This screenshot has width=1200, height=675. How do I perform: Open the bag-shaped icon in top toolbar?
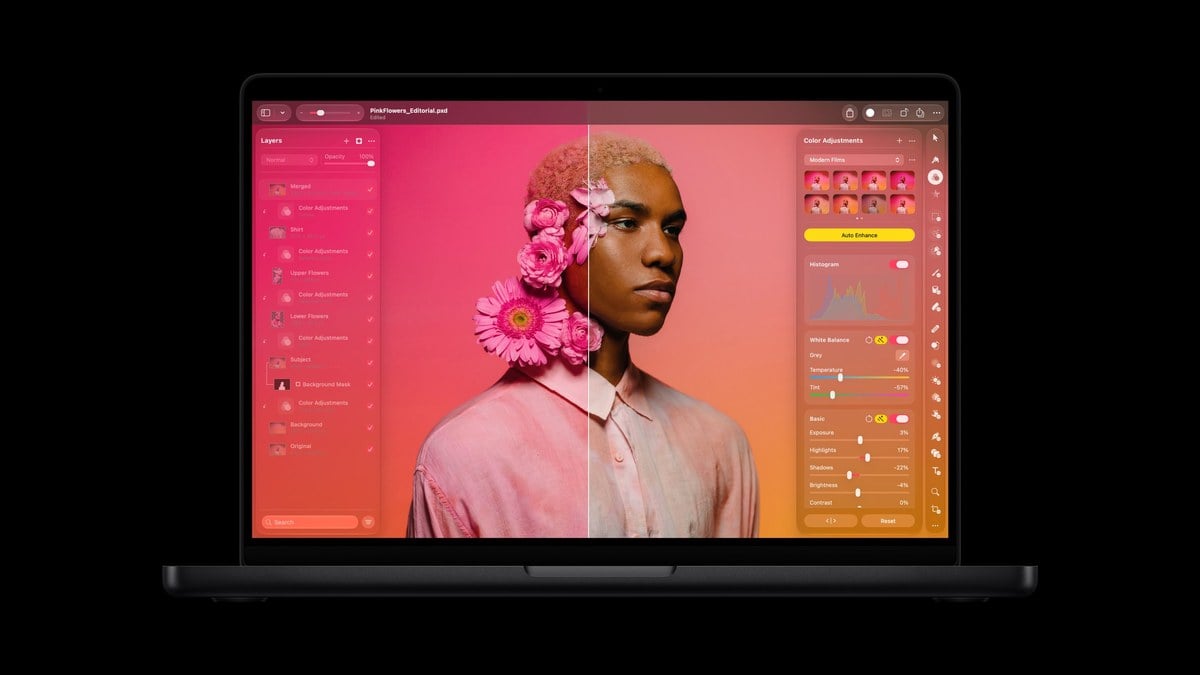point(849,113)
